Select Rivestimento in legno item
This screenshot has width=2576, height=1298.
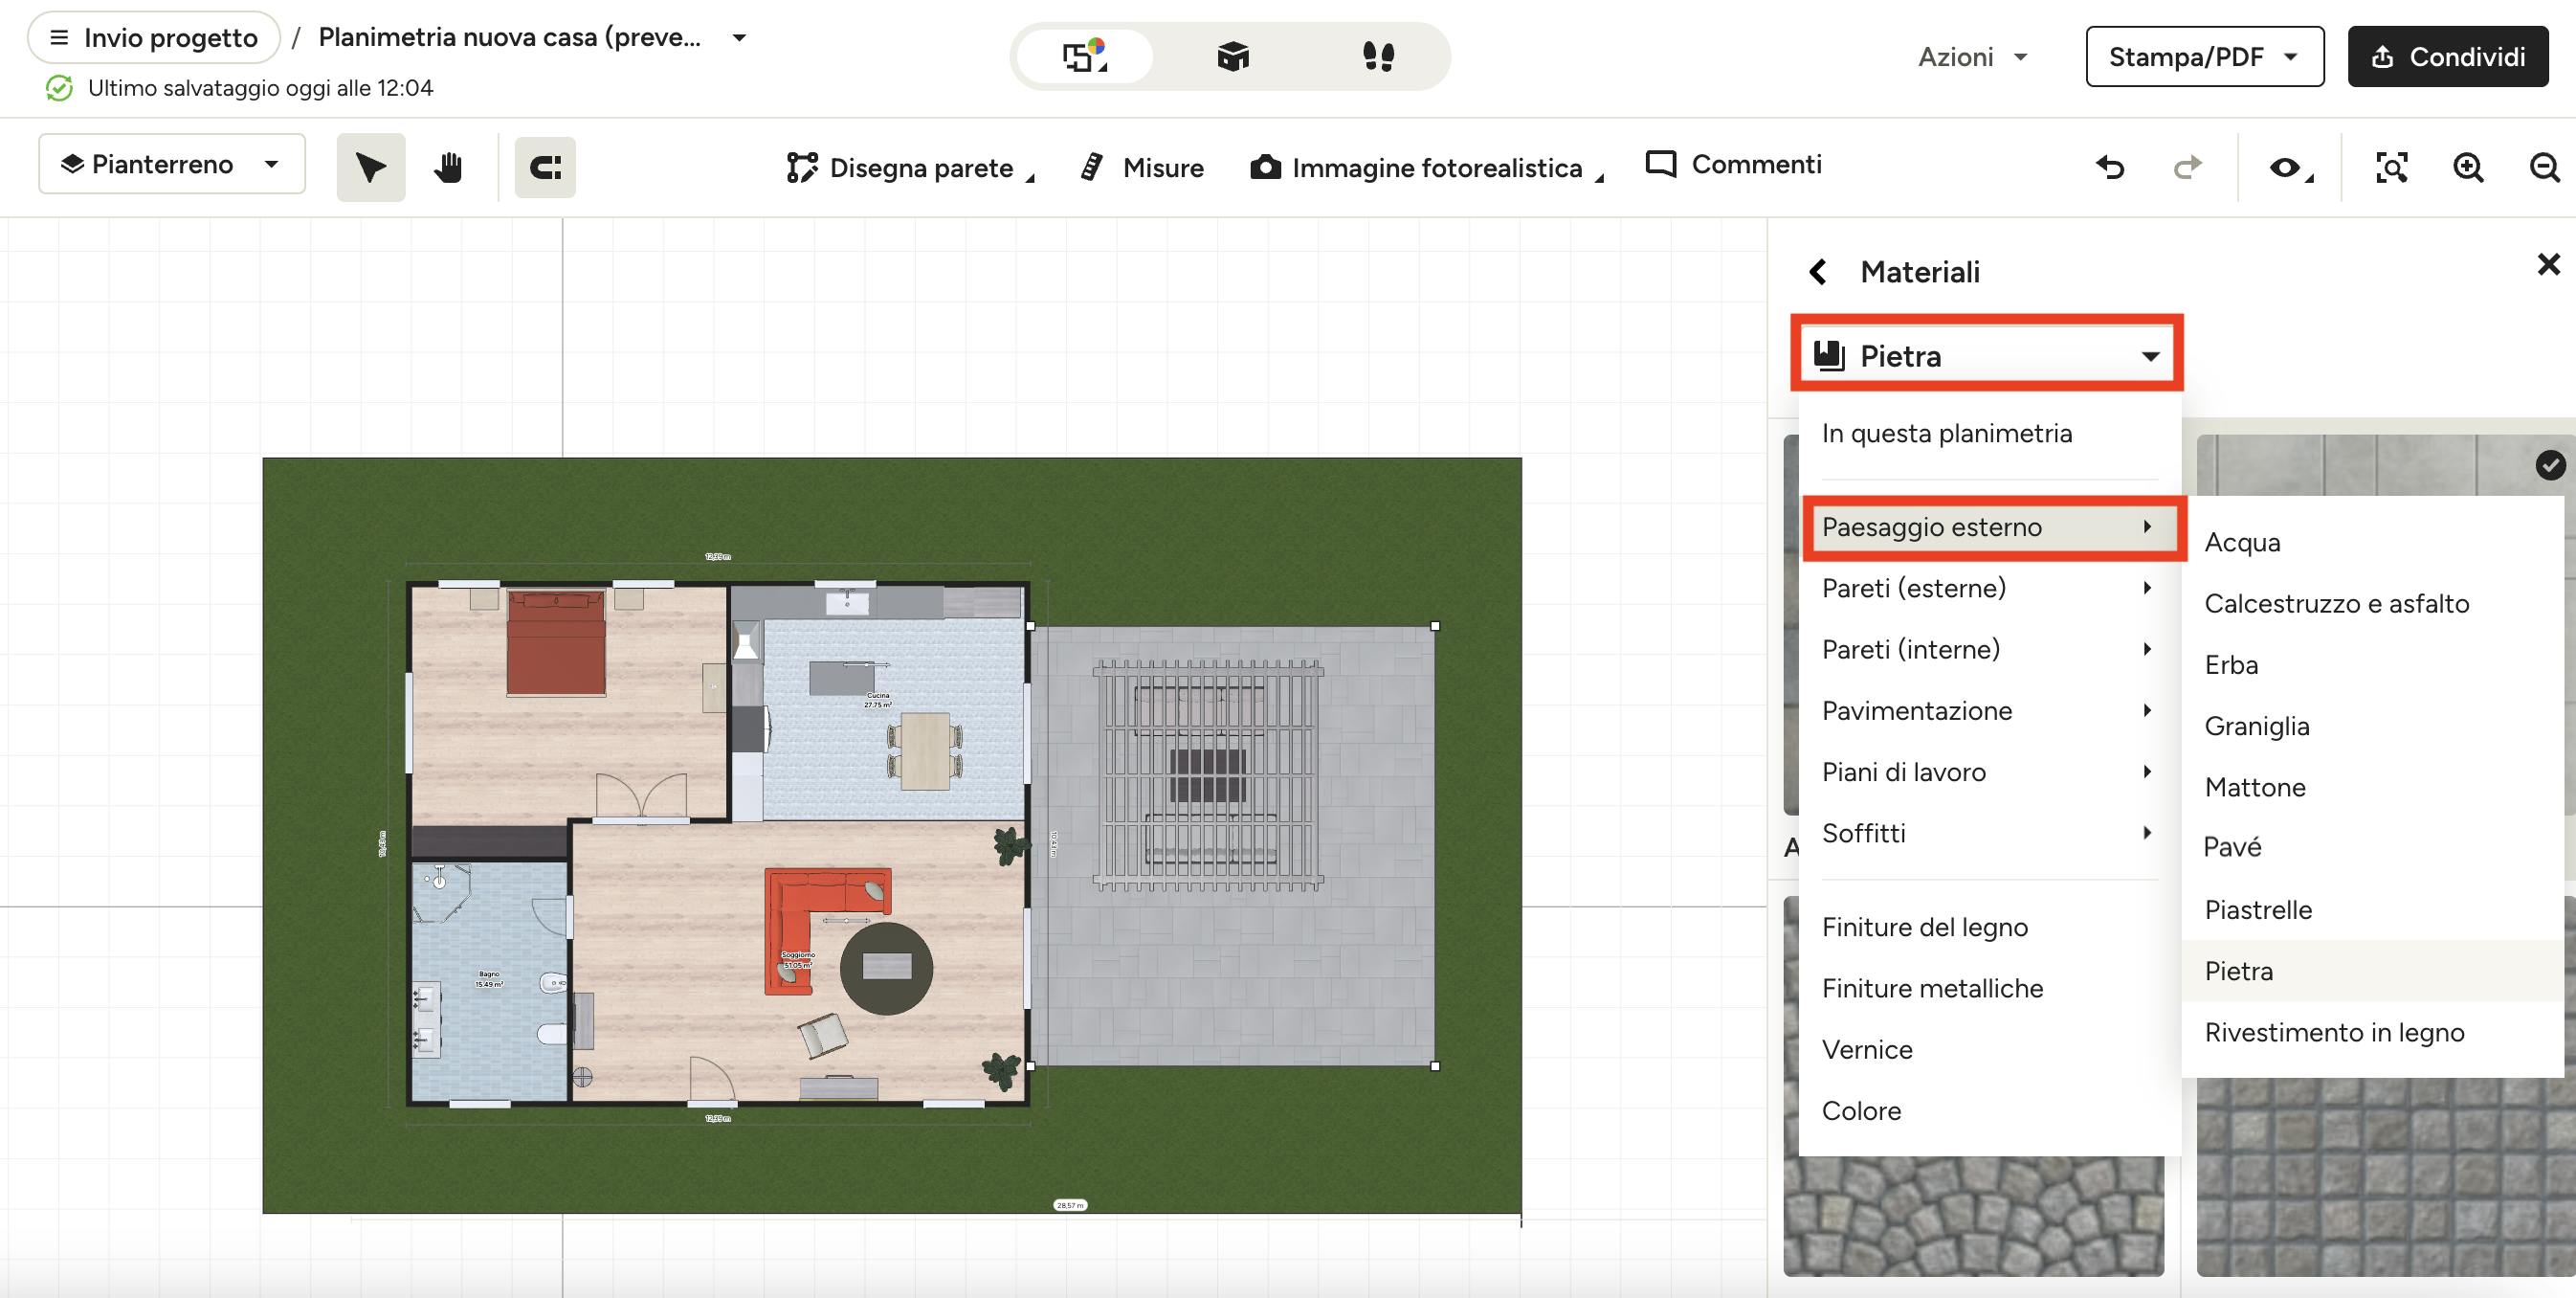2372,1033
